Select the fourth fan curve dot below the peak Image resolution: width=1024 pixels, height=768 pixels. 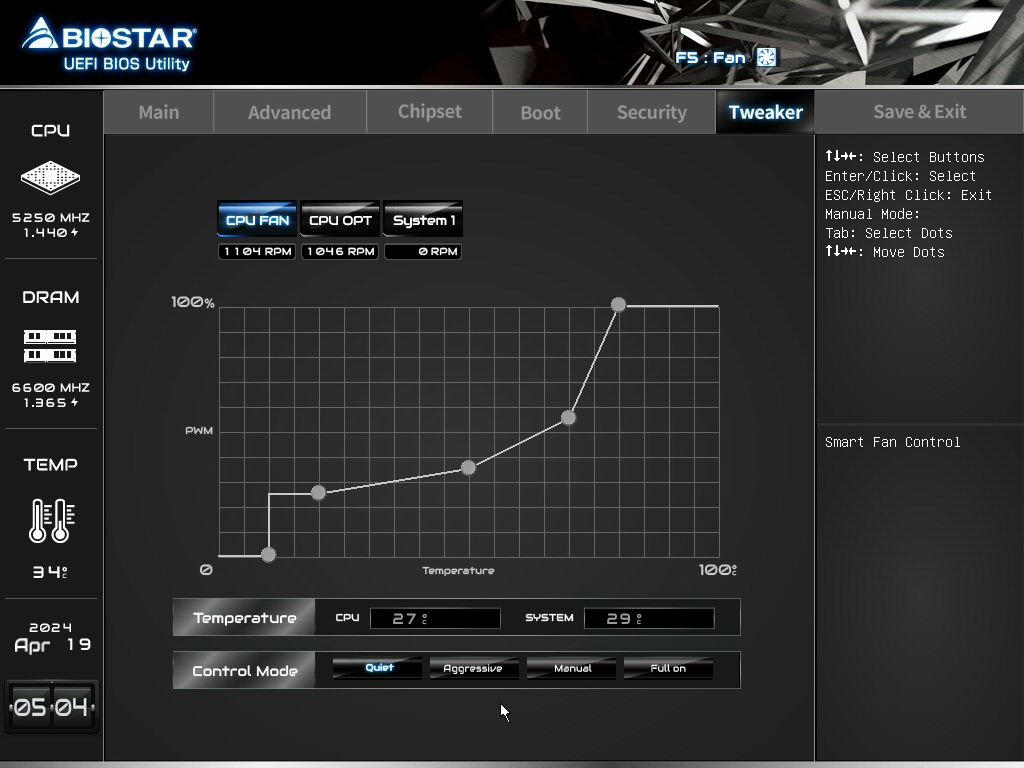pos(568,417)
